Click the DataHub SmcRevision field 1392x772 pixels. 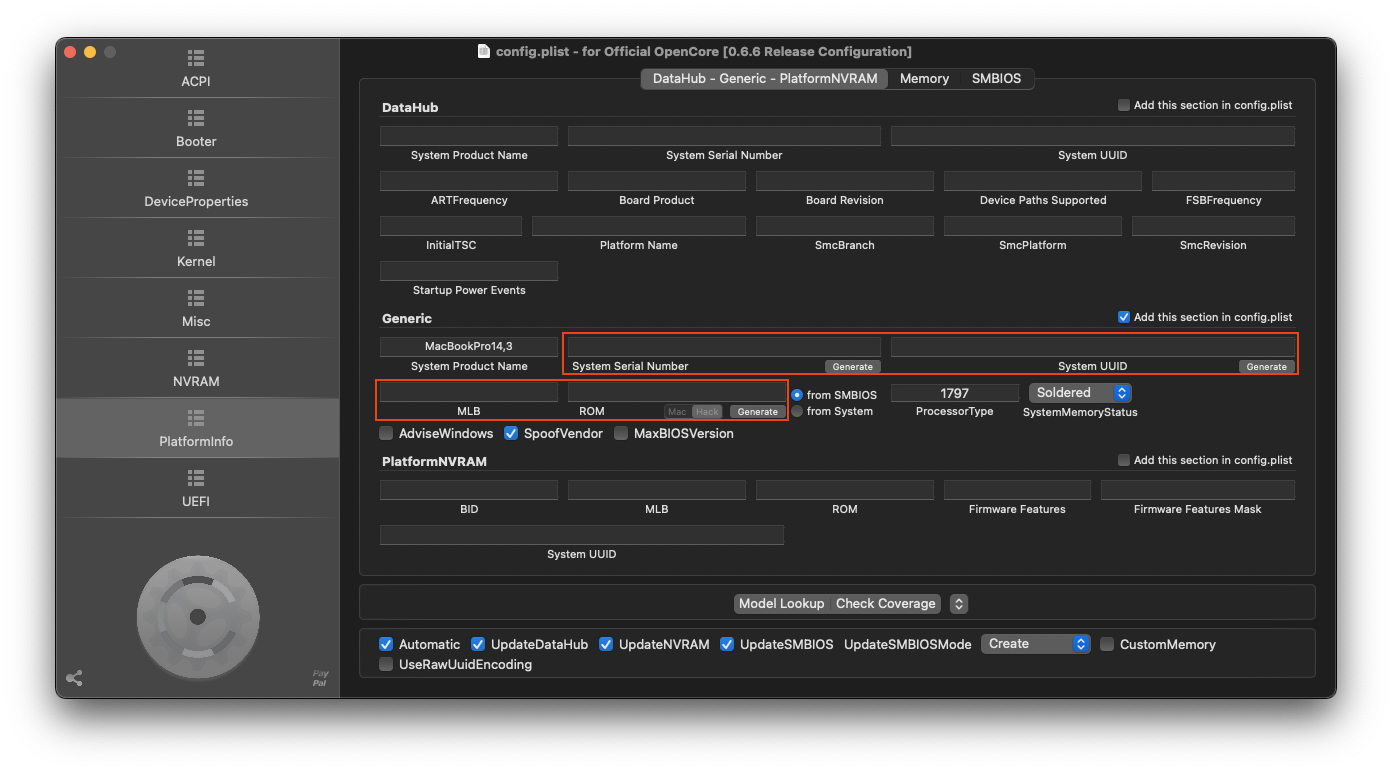click(1213, 226)
